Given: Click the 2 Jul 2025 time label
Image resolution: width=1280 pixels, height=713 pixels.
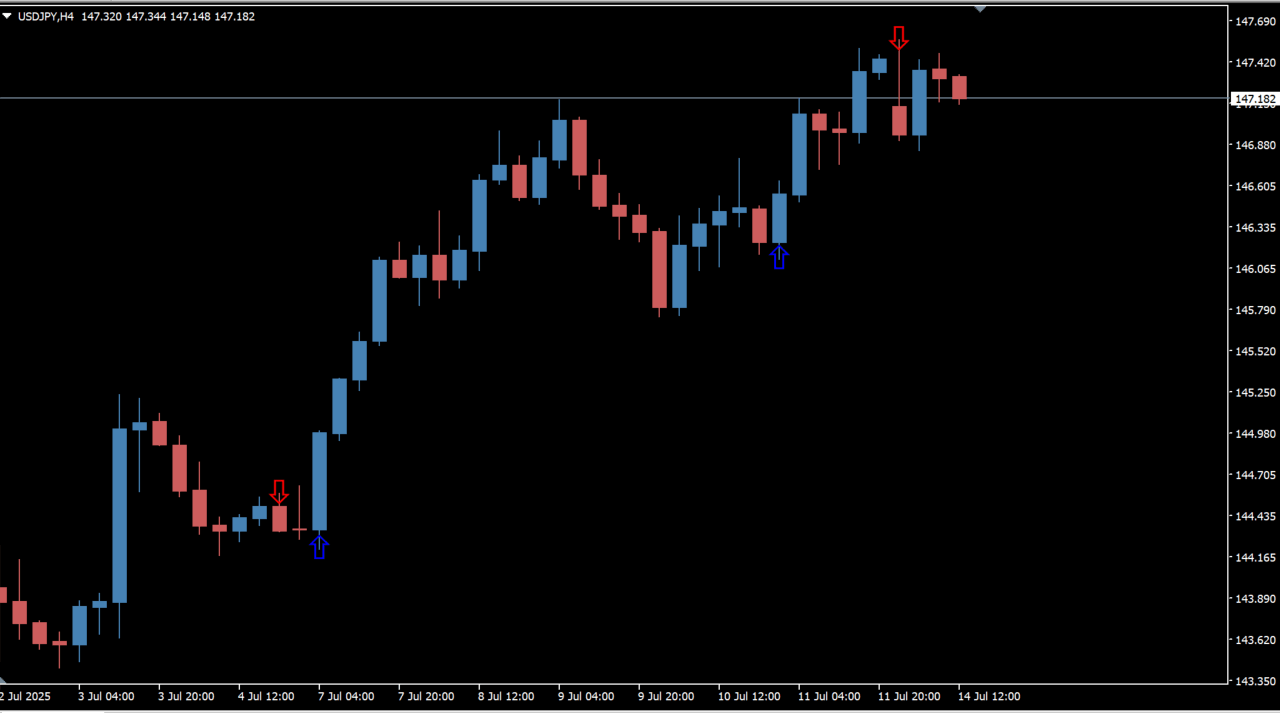Looking at the screenshot, I should click(24, 696).
